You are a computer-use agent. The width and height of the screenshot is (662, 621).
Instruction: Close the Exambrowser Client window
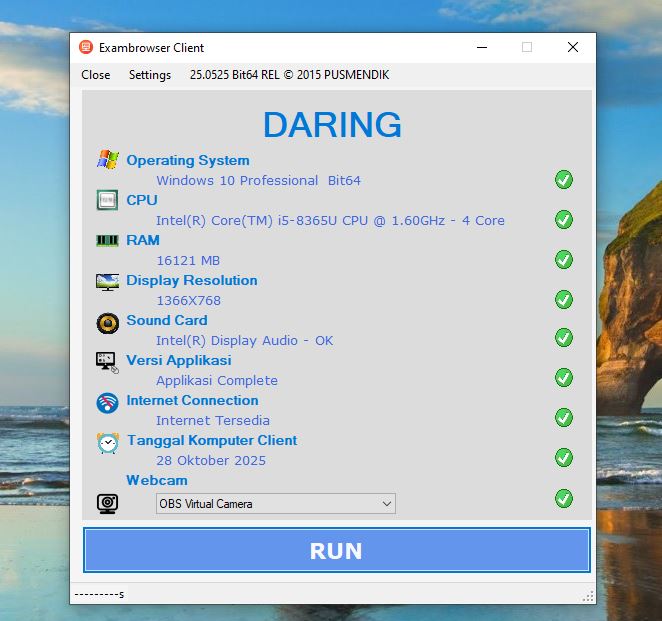[x=572, y=47]
